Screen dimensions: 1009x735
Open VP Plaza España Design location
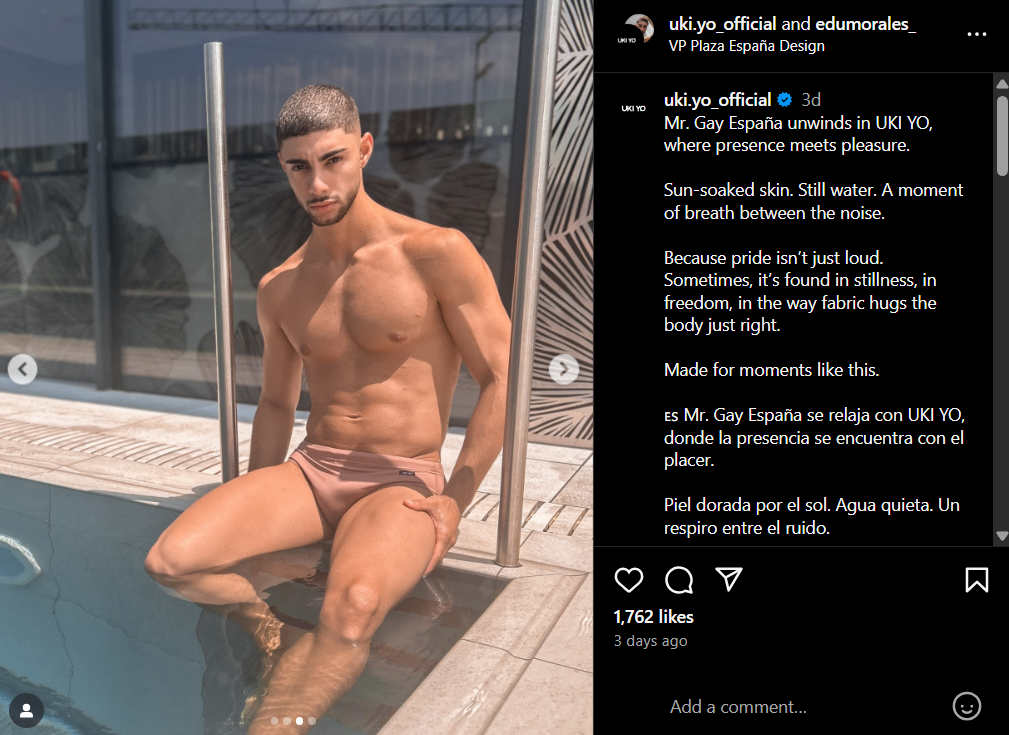pos(746,46)
